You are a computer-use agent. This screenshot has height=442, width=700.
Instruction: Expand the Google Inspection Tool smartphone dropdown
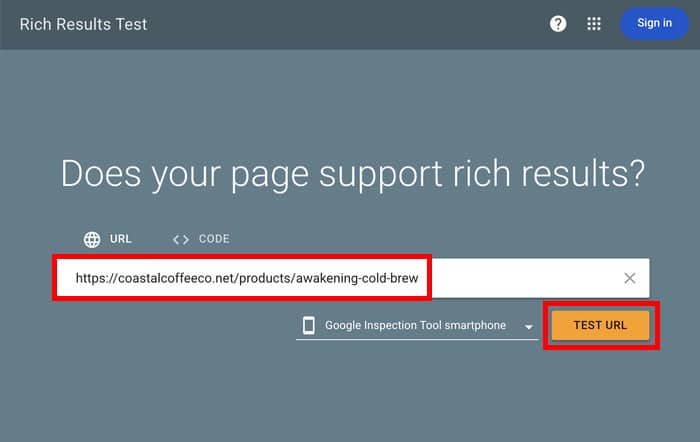(417, 325)
